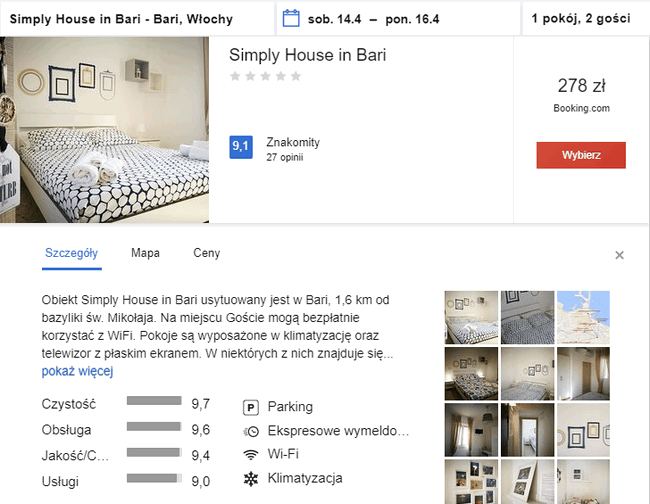
Task: Click the blue 9,1 rating badge
Action: tap(240, 147)
